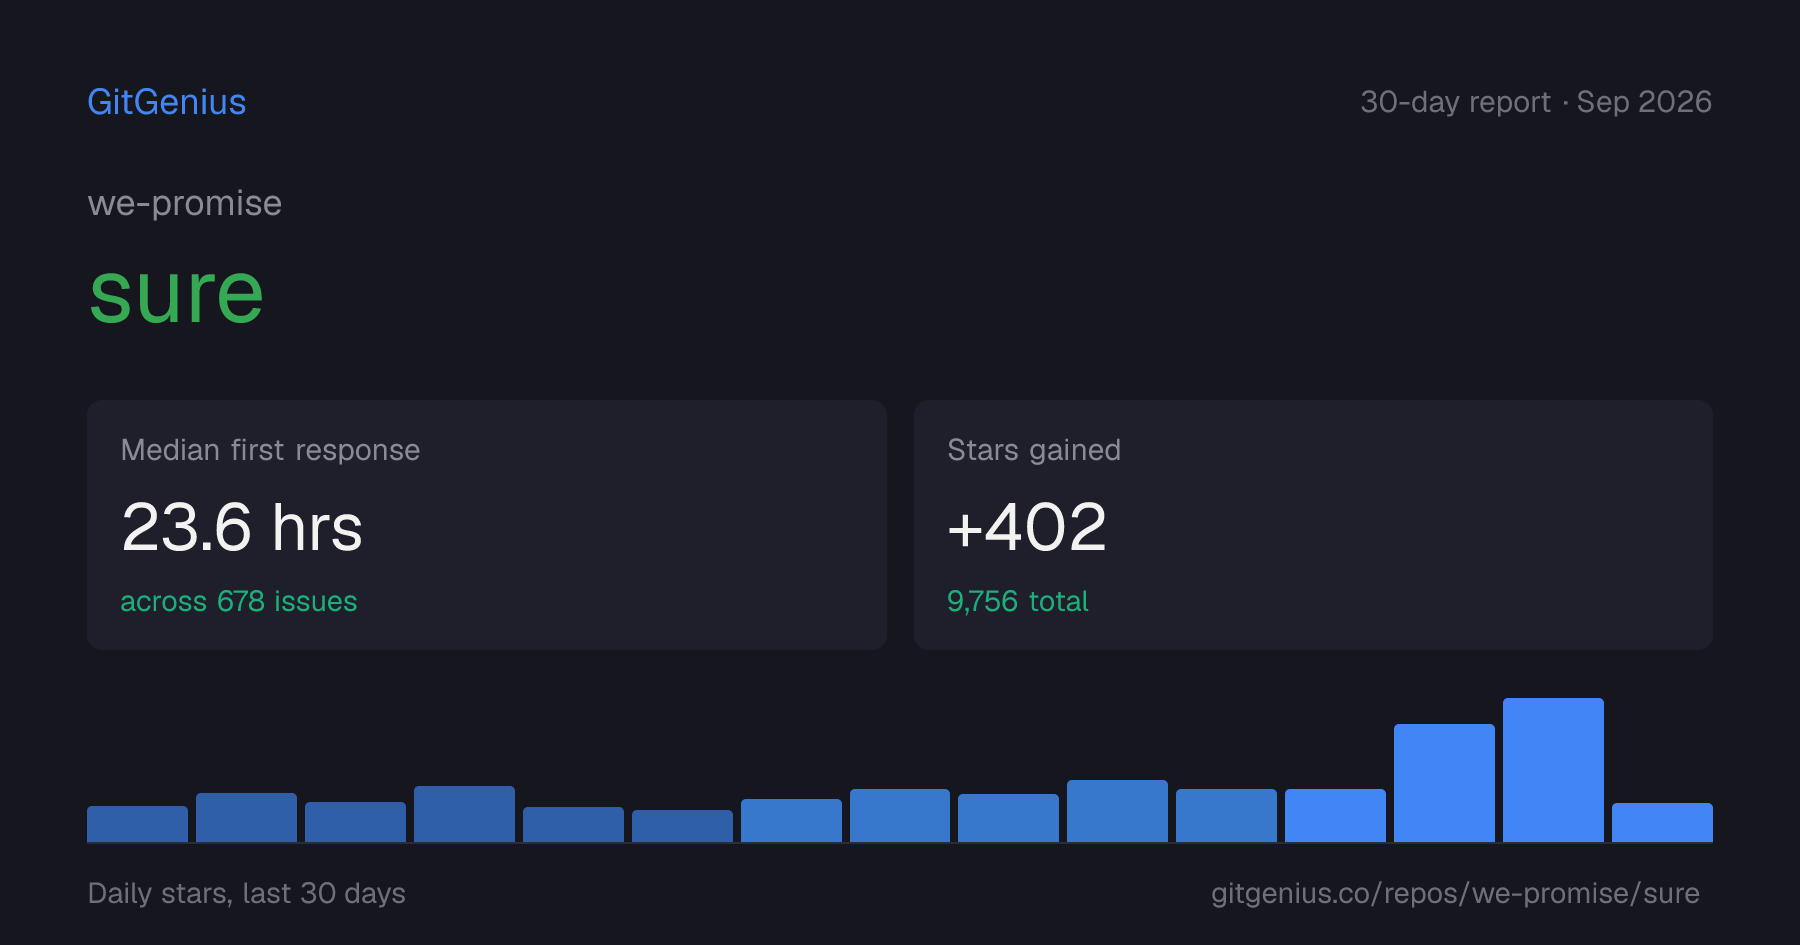Click the across 678 issues text

[x=239, y=601]
